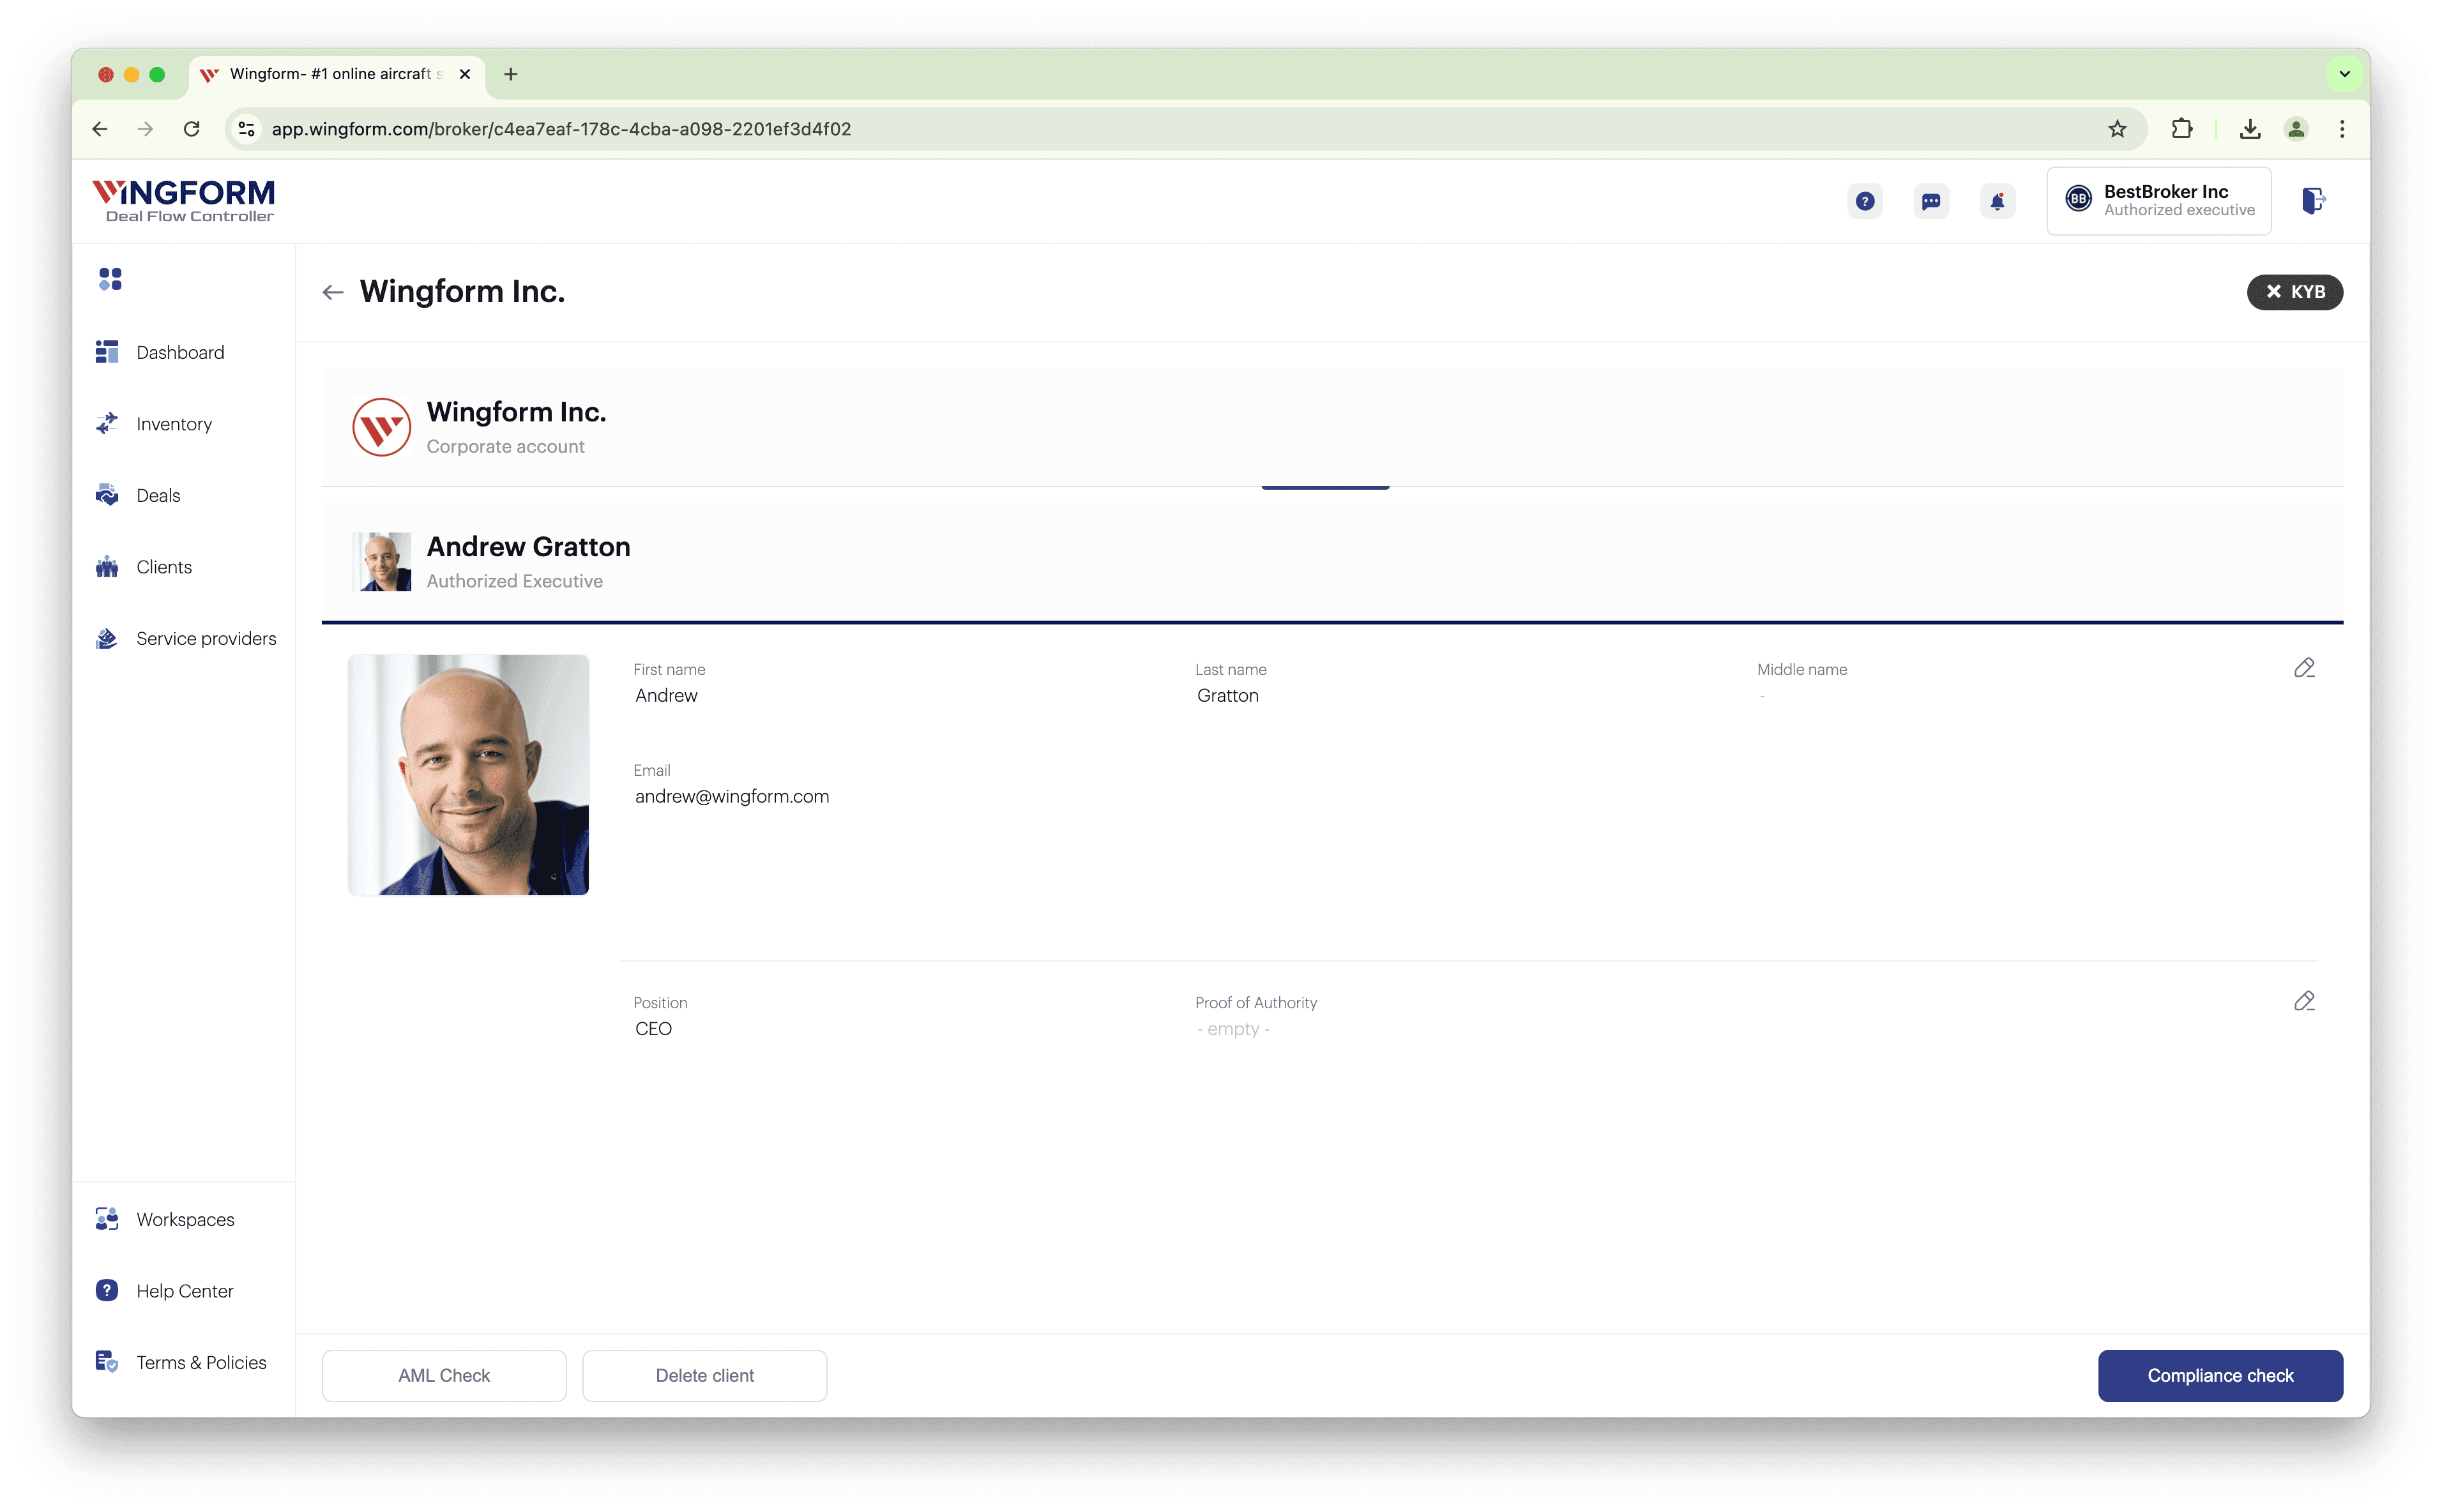The height and width of the screenshot is (1512, 2442).
Task: Click the Delete client button
Action: 704,1375
